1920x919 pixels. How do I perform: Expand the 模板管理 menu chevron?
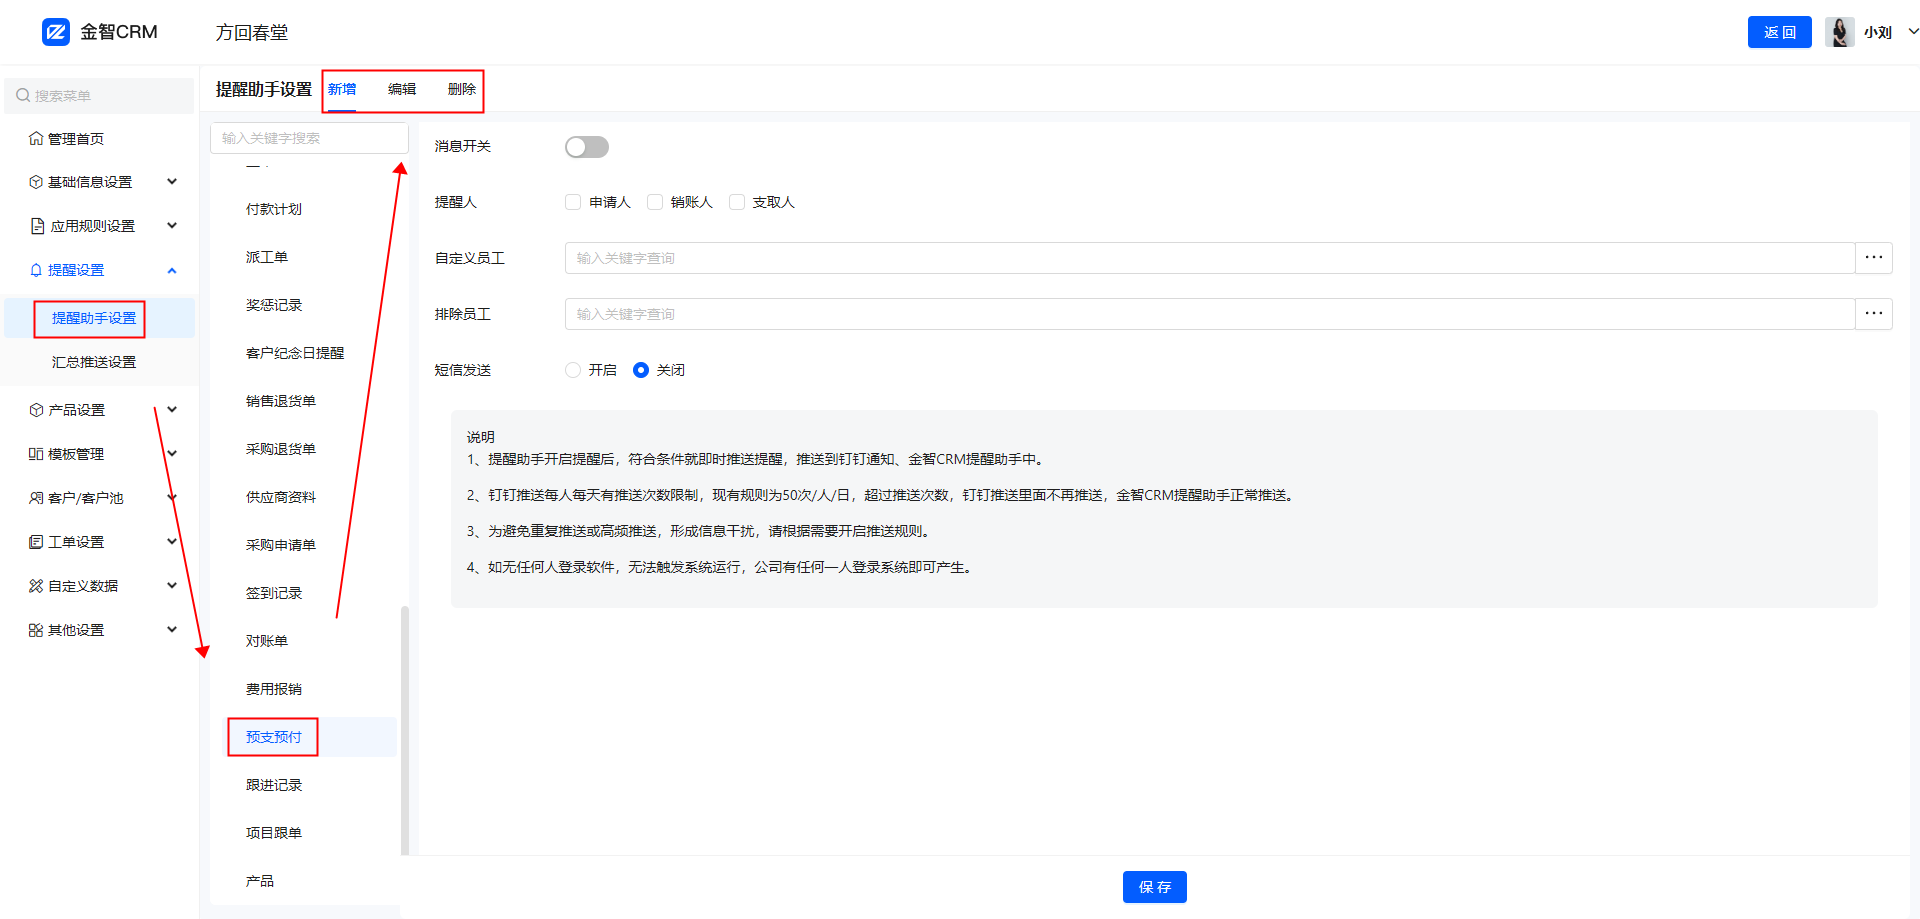point(172,454)
